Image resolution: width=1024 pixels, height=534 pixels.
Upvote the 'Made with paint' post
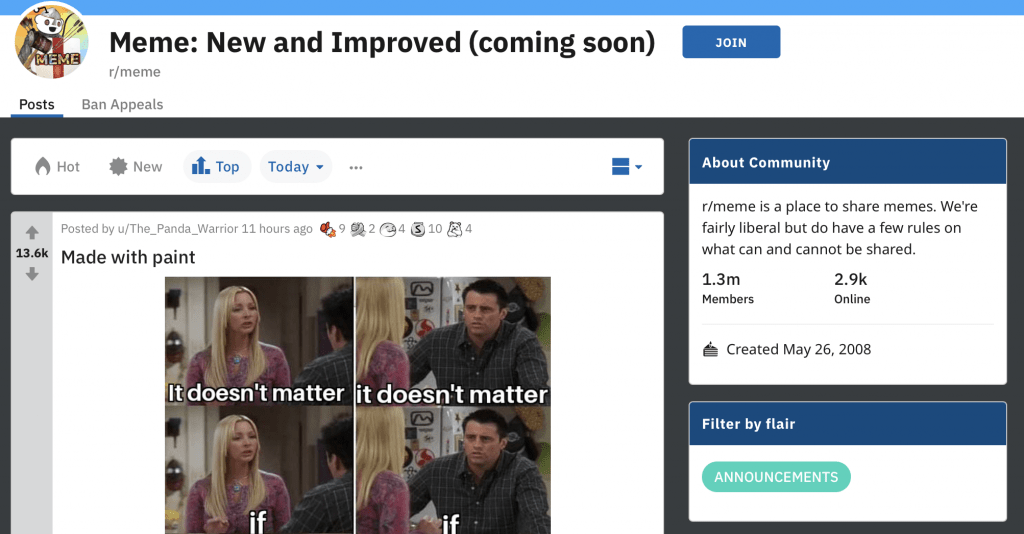pyautogui.click(x=32, y=232)
